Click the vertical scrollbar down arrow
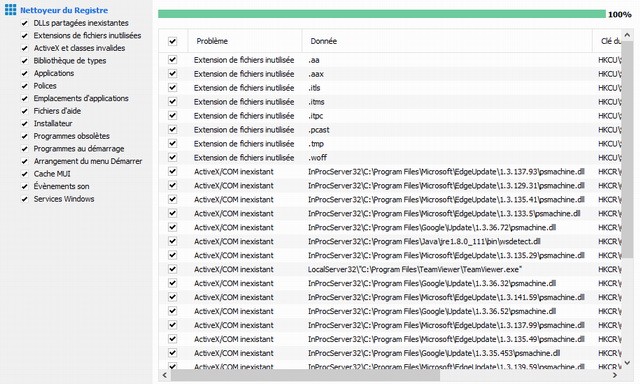This screenshot has width=640, height=384. click(x=627, y=362)
